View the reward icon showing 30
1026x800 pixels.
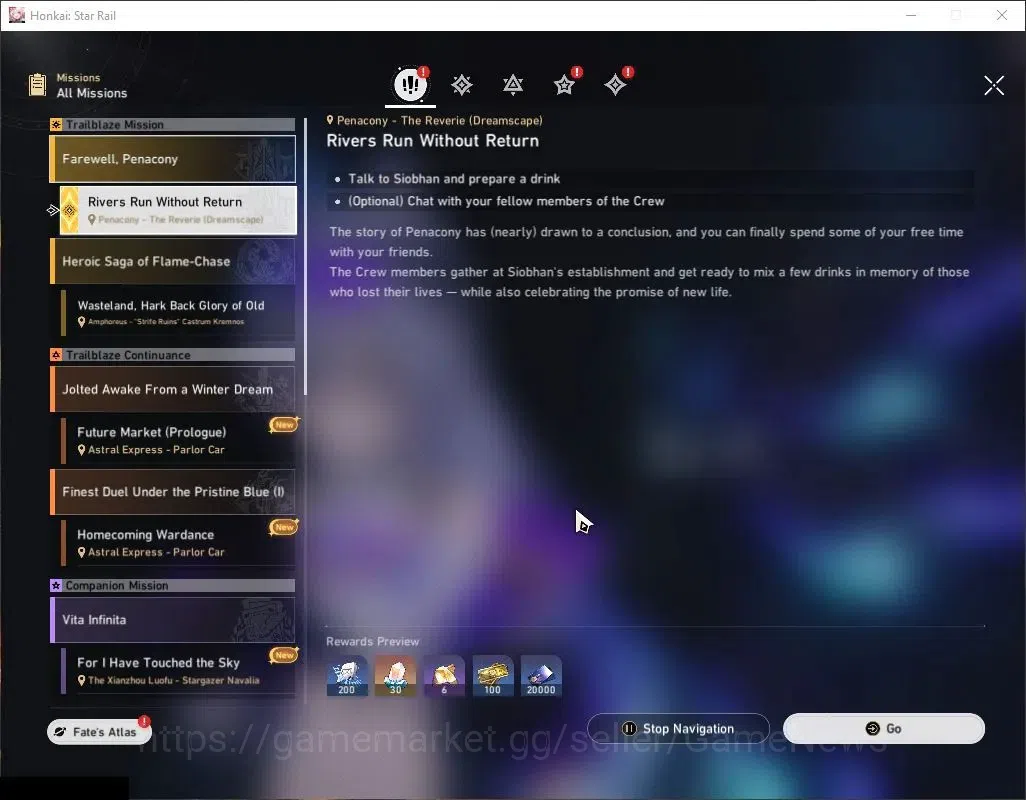[395, 676]
